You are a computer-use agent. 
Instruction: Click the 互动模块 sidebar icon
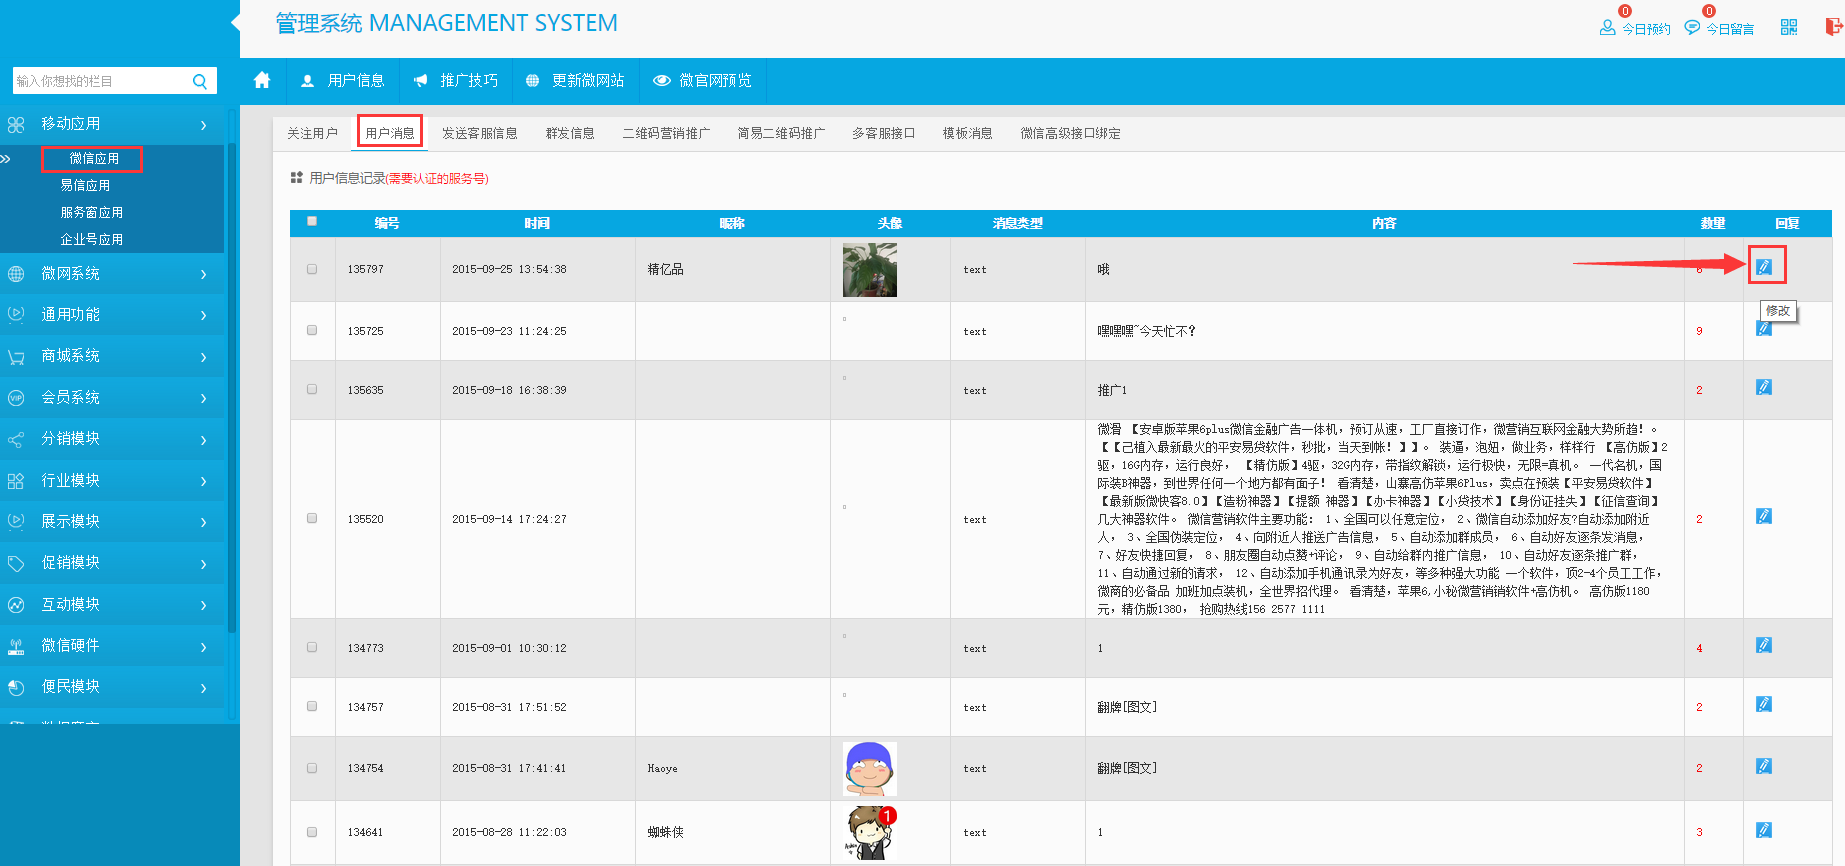coord(16,605)
